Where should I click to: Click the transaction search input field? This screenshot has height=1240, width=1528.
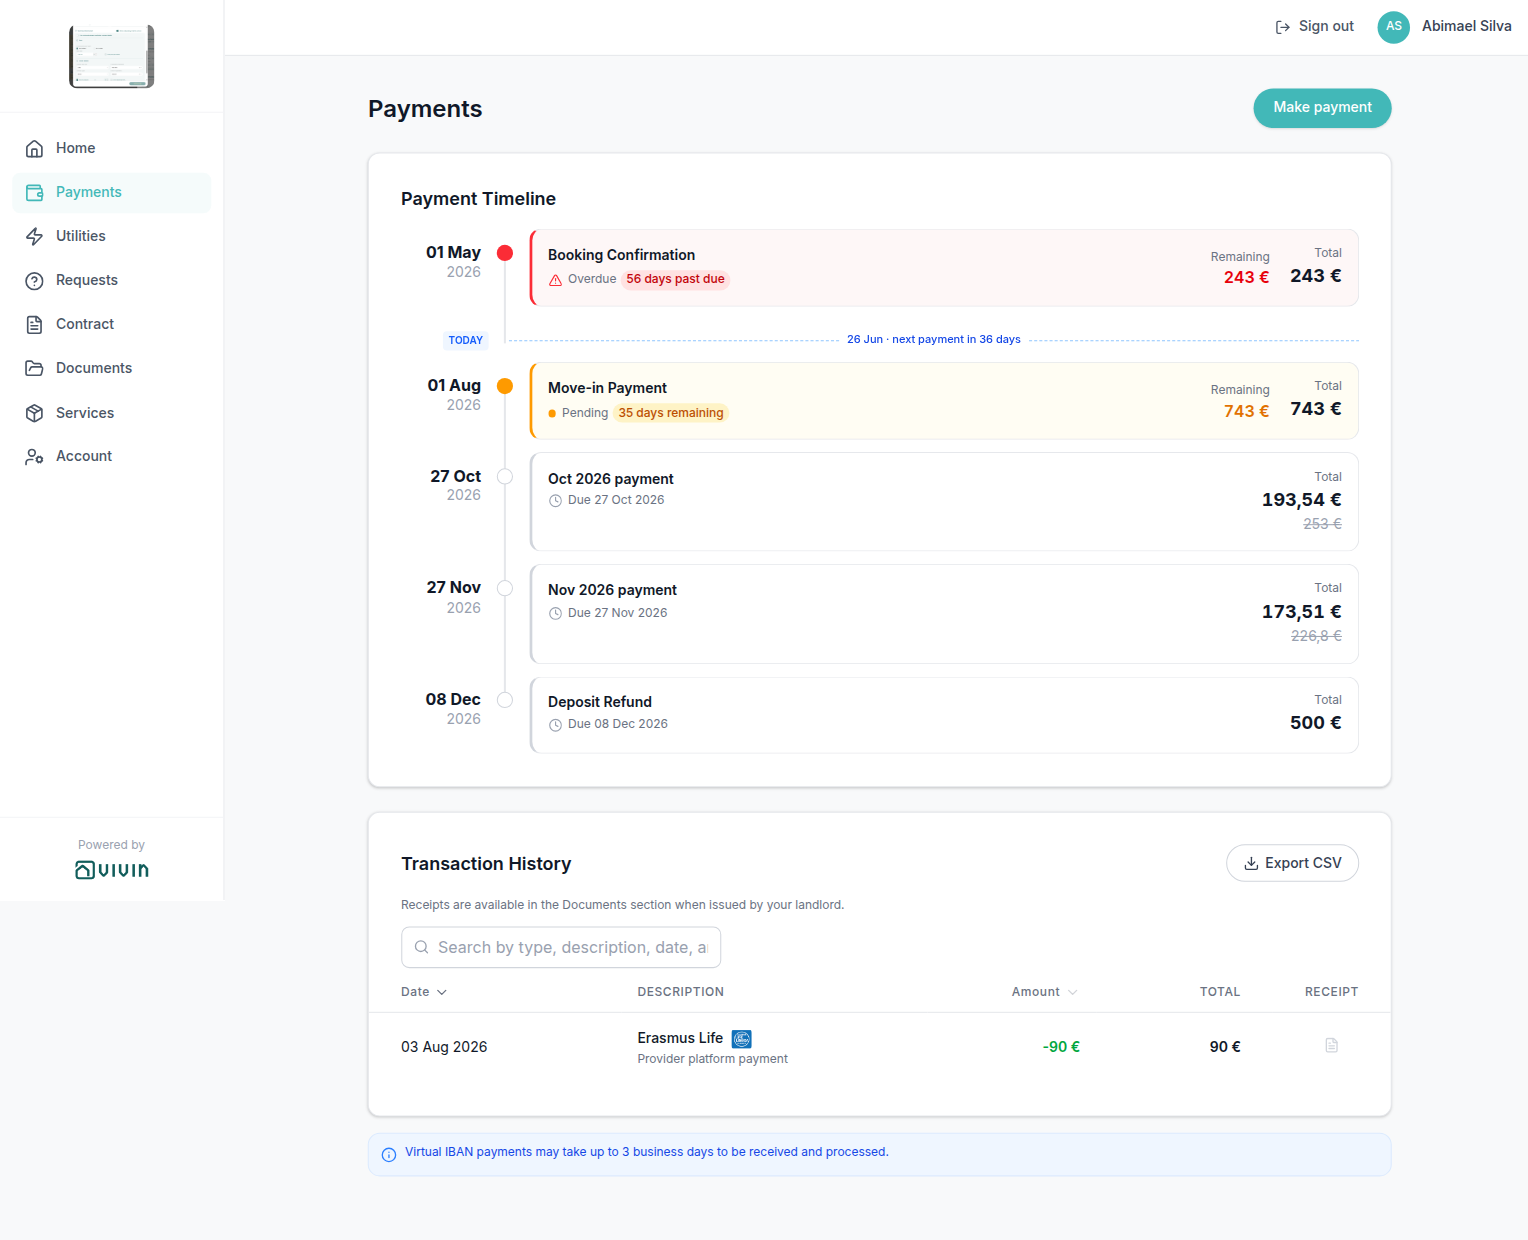561,948
